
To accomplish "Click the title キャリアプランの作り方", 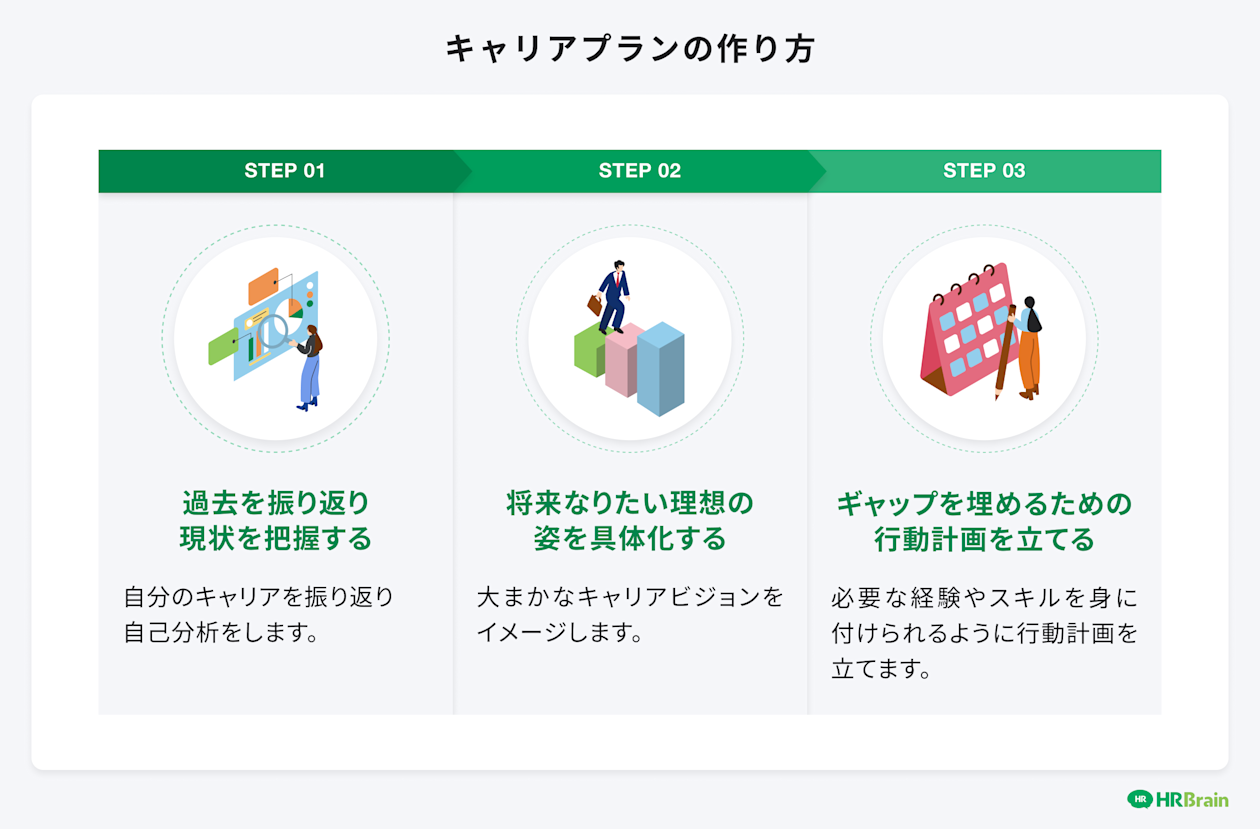I will pos(630,49).
